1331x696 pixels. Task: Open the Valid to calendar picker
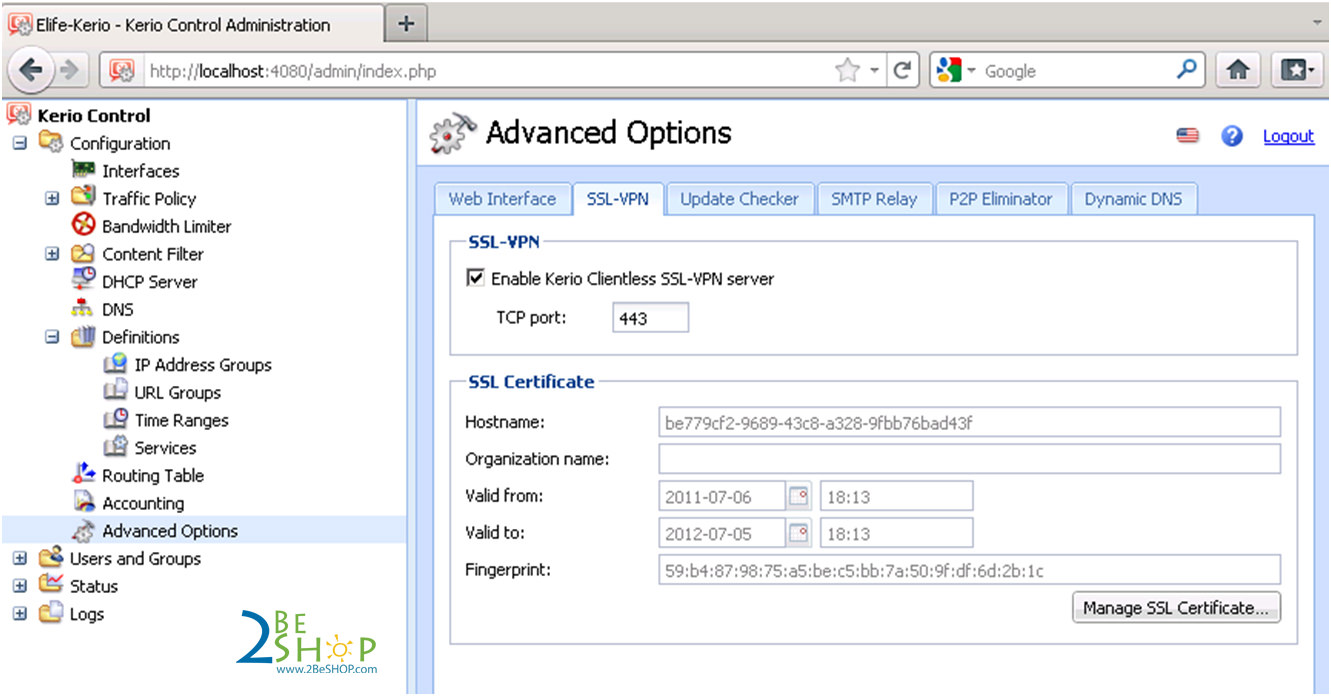coord(799,533)
